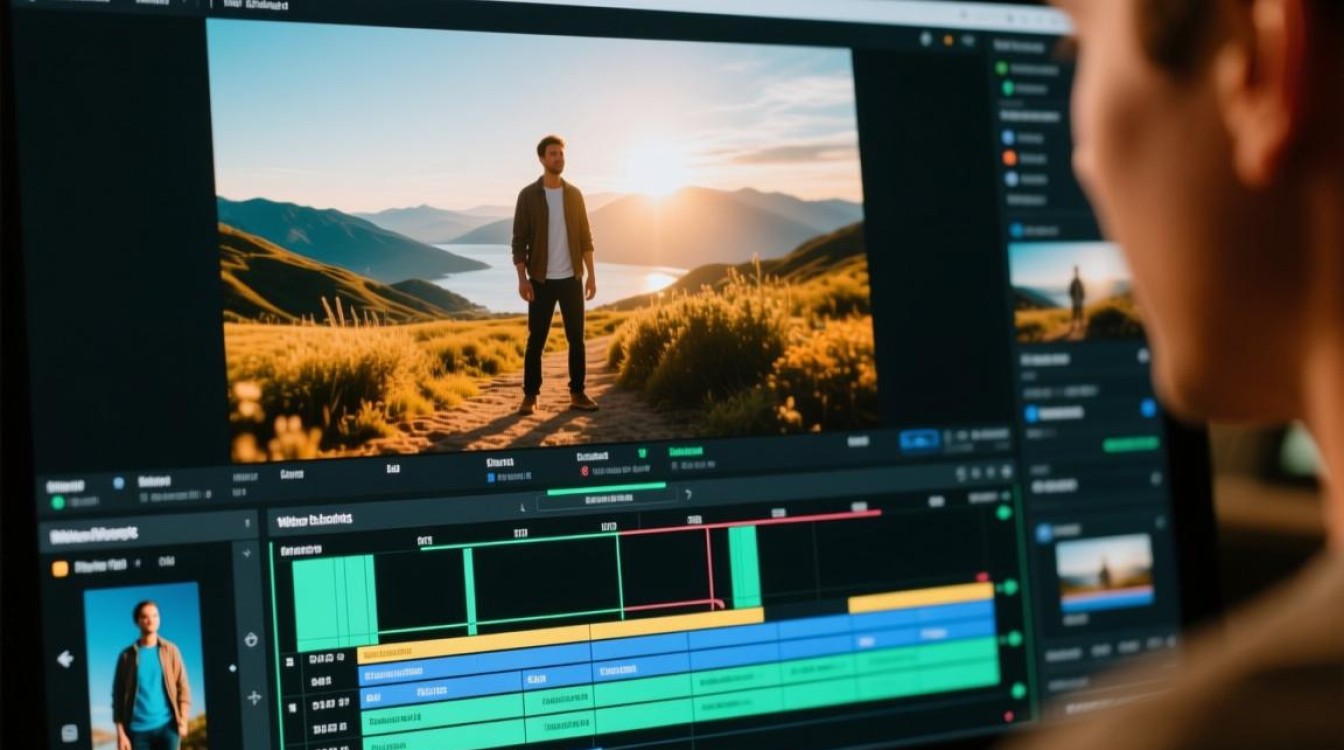
Task: Click the green node ending the yellow track
Action: 1010,587
